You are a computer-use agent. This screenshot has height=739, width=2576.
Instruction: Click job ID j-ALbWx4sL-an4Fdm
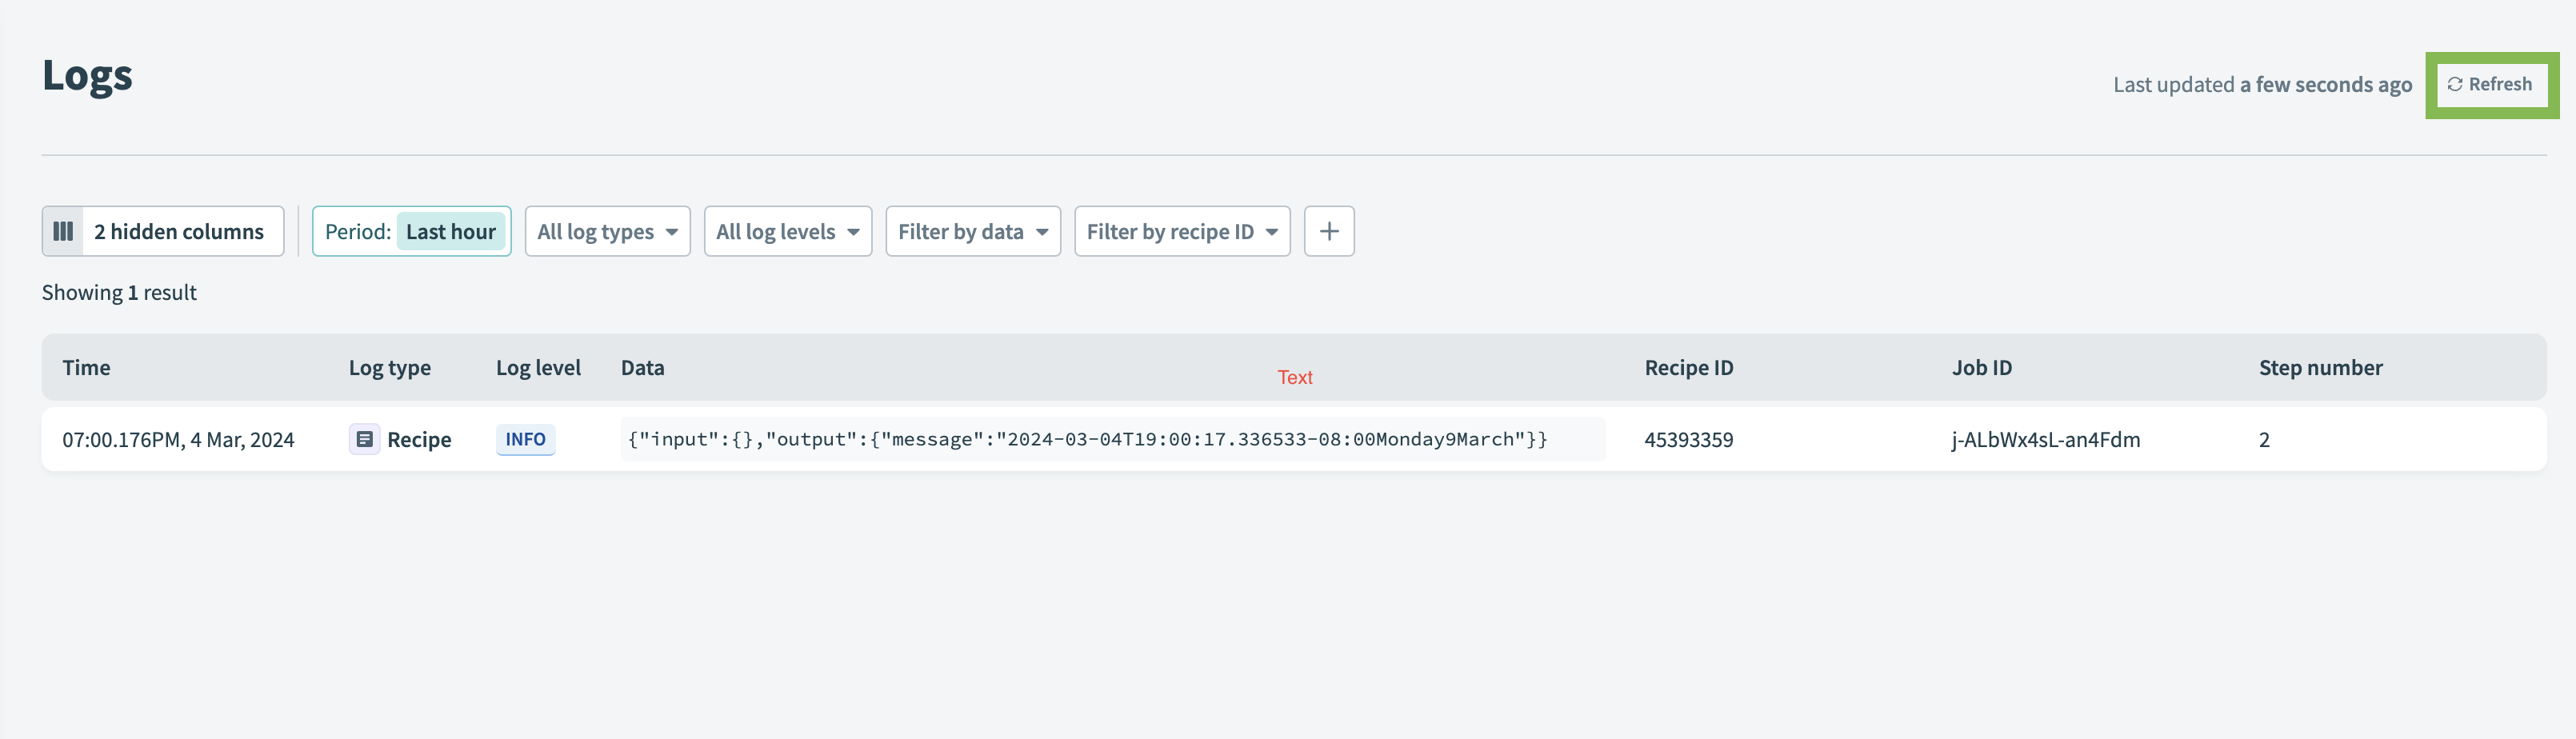click(2045, 440)
